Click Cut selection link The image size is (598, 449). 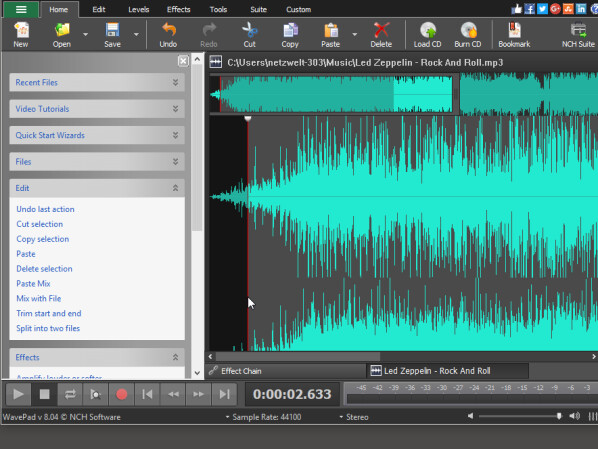(40, 224)
